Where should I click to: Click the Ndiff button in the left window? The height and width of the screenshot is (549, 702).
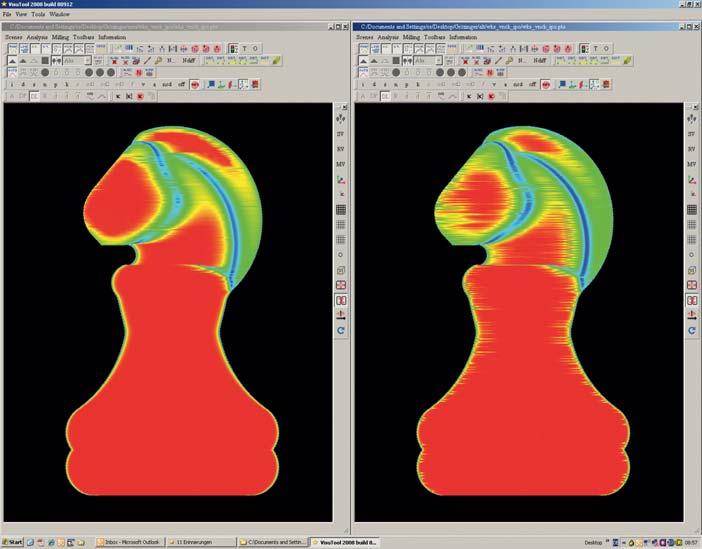[188, 60]
